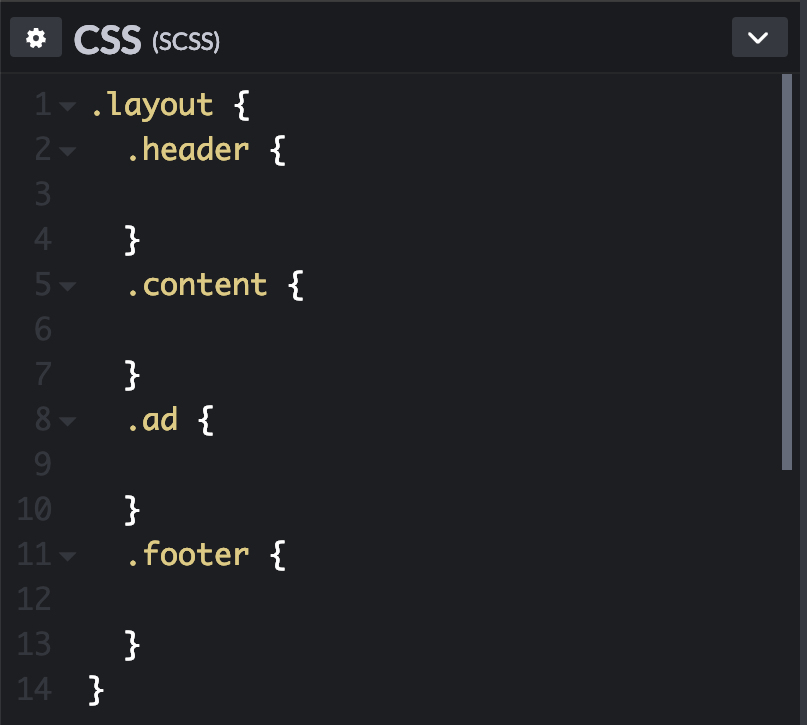
Task: Click the CSS editor dropdown chevron
Action: pos(759,37)
